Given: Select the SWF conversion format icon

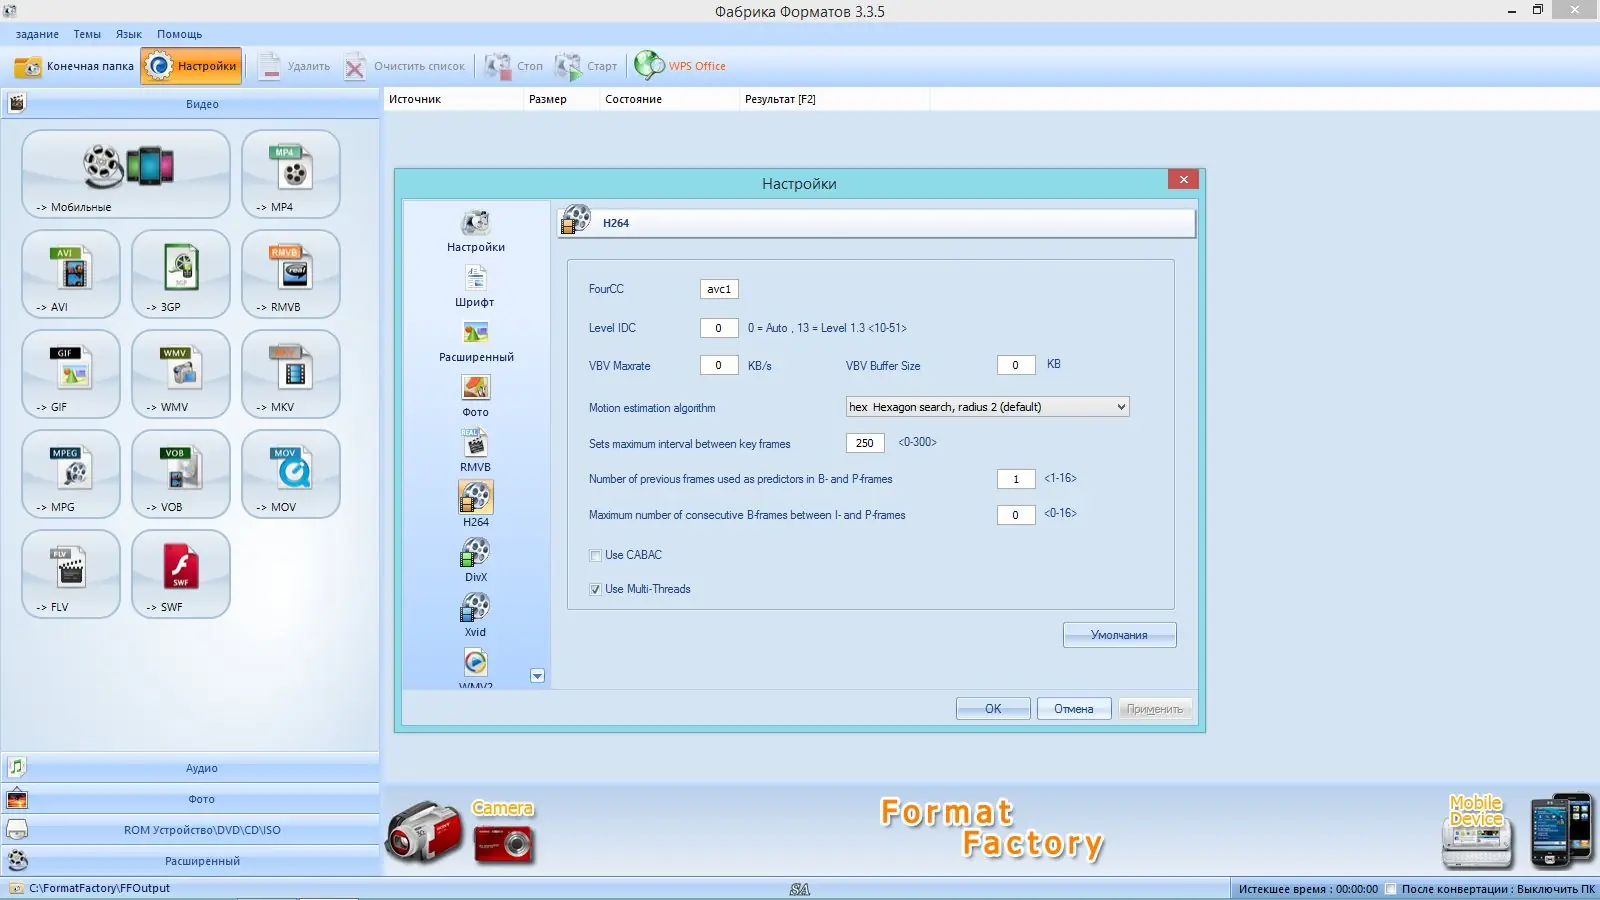Looking at the screenshot, I should tap(181, 574).
